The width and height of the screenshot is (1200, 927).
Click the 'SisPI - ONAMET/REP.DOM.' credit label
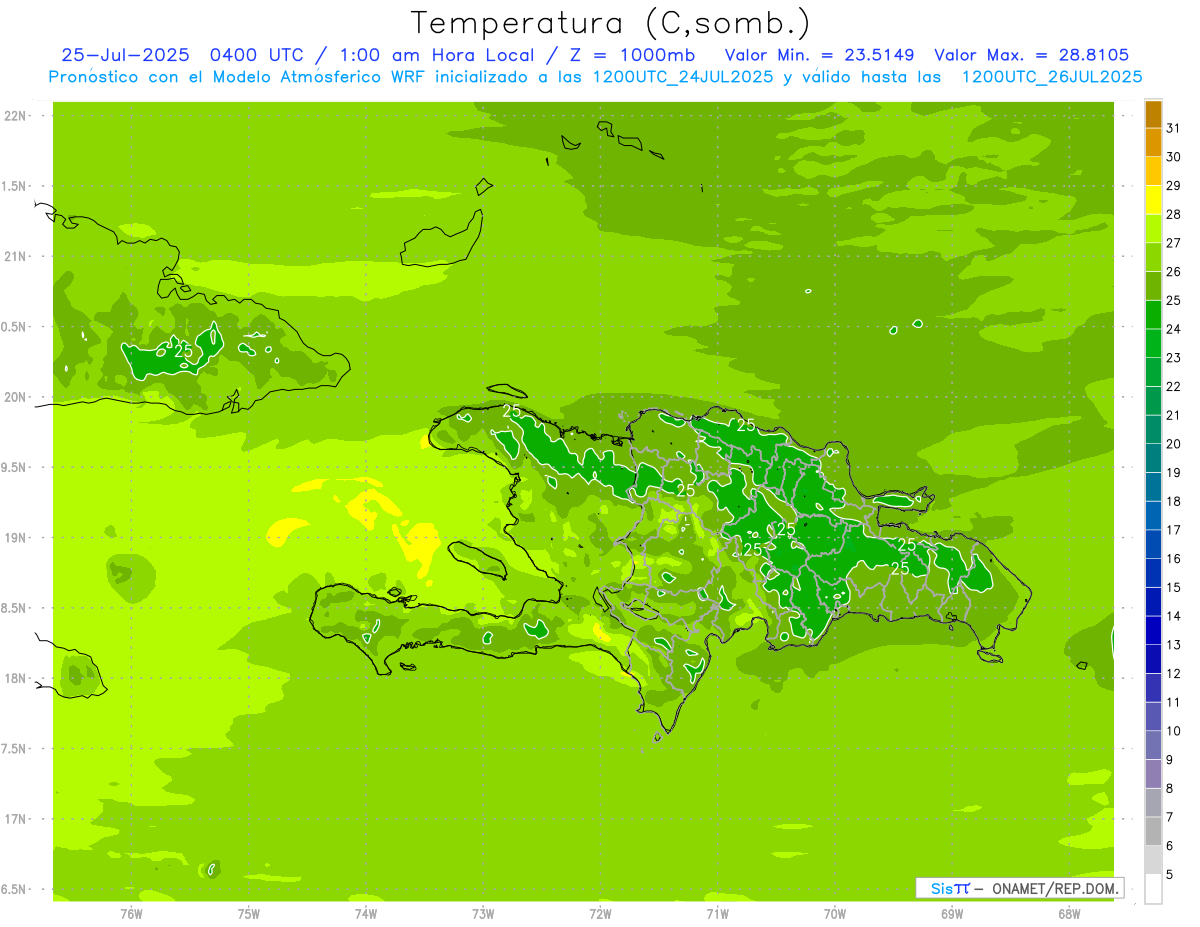click(1019, 888)
